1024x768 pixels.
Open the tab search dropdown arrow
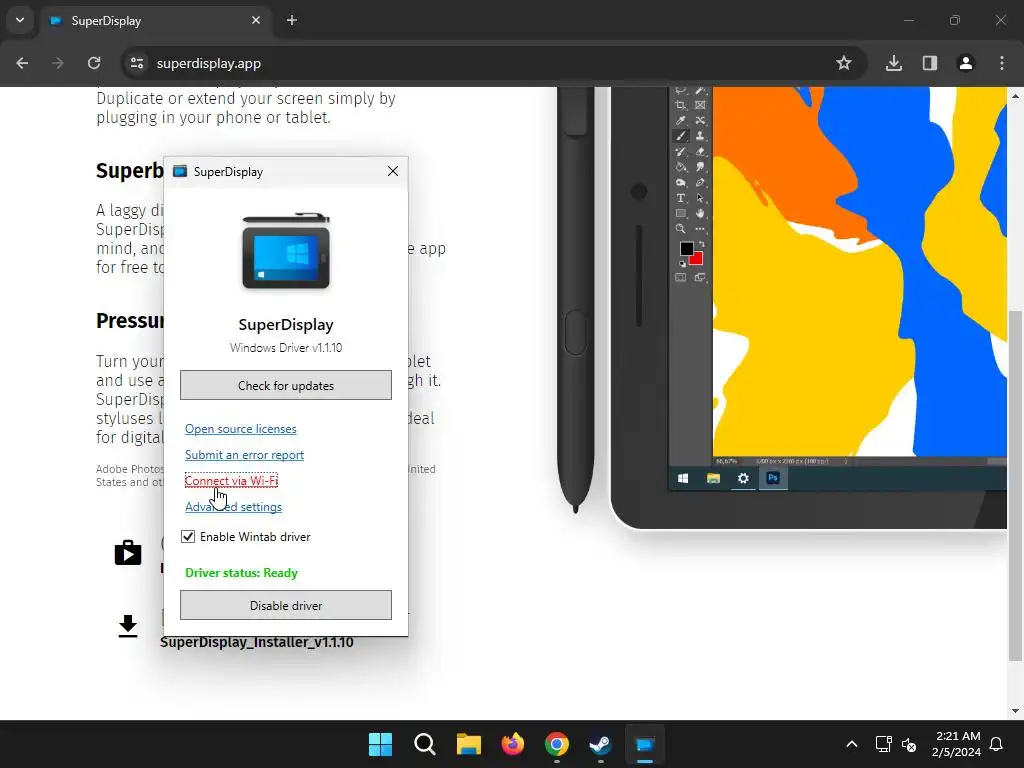pos(20,20)
